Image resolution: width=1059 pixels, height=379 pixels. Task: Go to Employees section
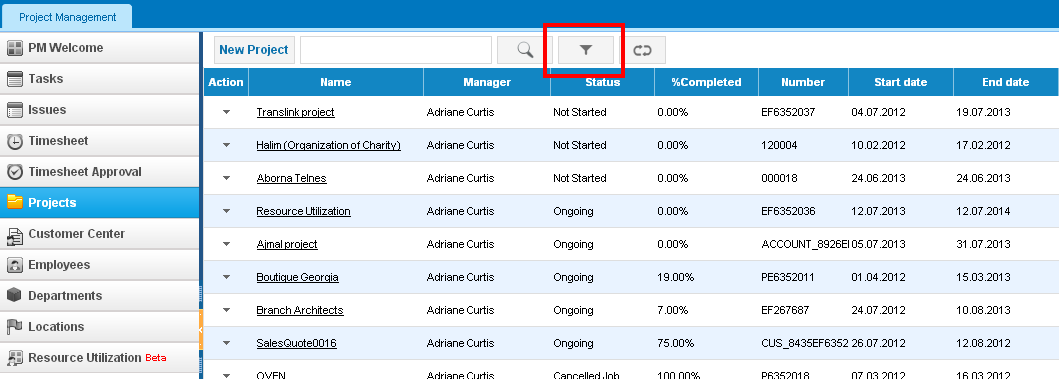99,265
